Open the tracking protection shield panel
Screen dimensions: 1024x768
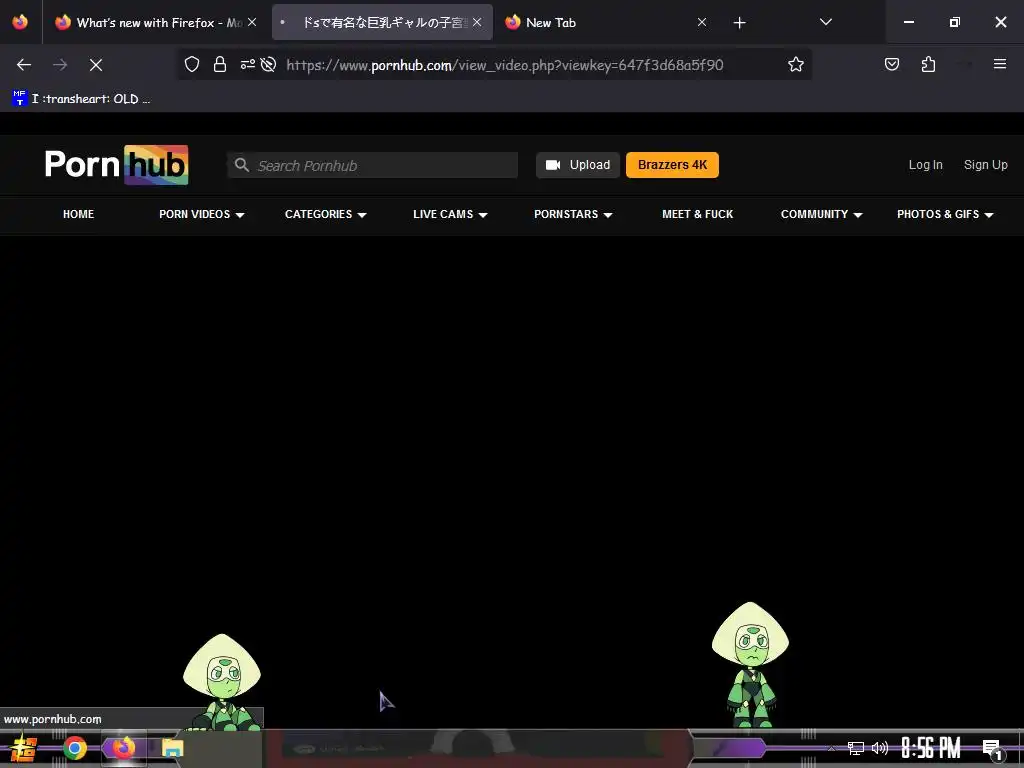(x=191, y=64)
